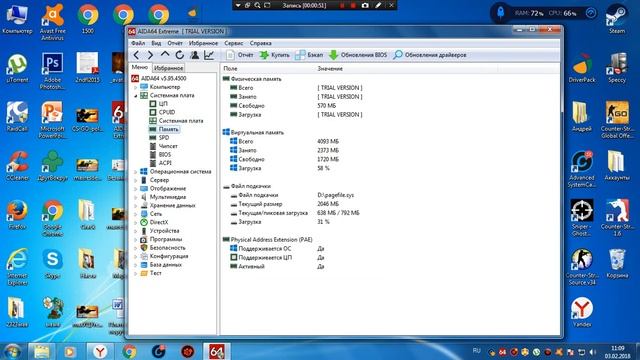Click the screenshot camera icon in recorder bar
Screen dimensions: 640x360
tap(365, 5)
